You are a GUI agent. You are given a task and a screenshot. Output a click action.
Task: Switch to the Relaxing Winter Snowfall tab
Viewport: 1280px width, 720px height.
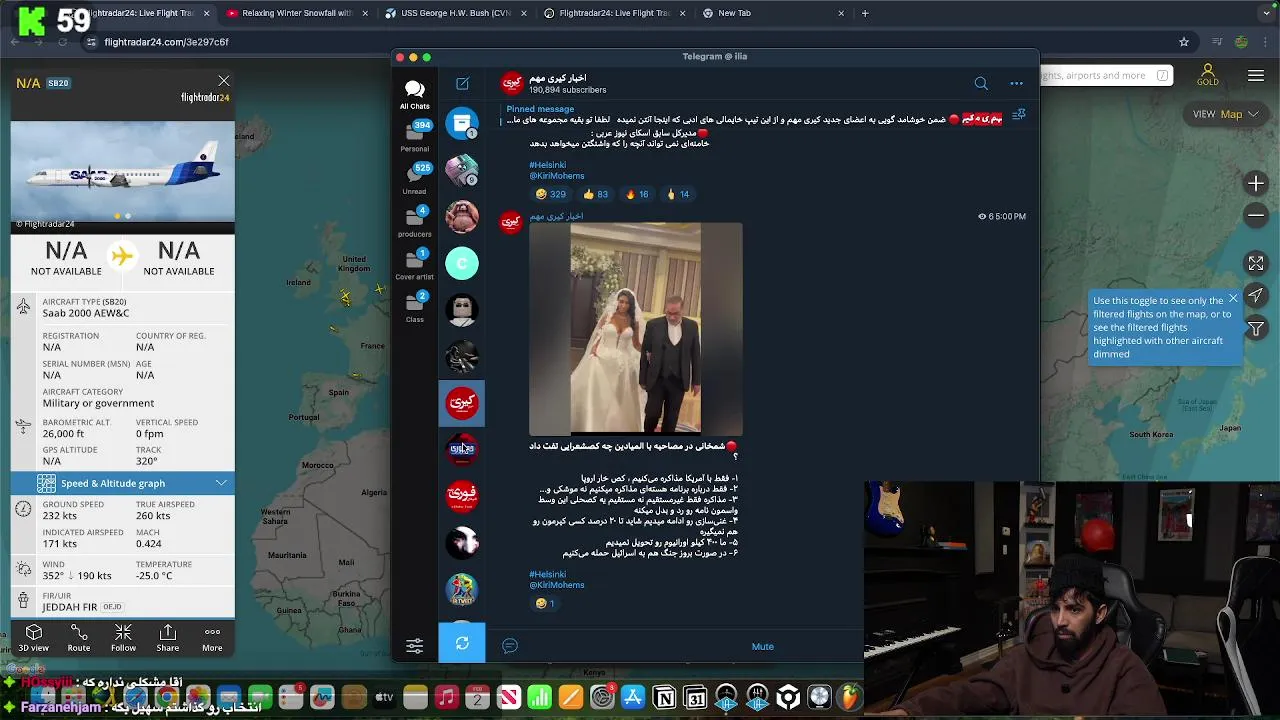click(297, 13)
